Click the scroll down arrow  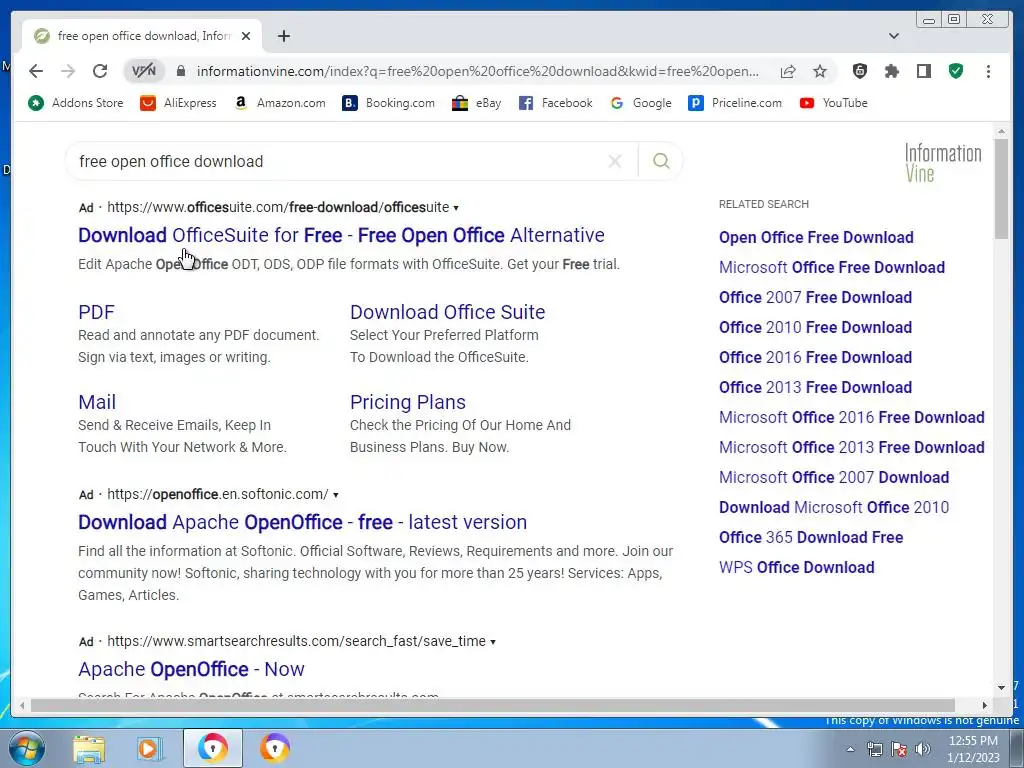click(1001, 688)
